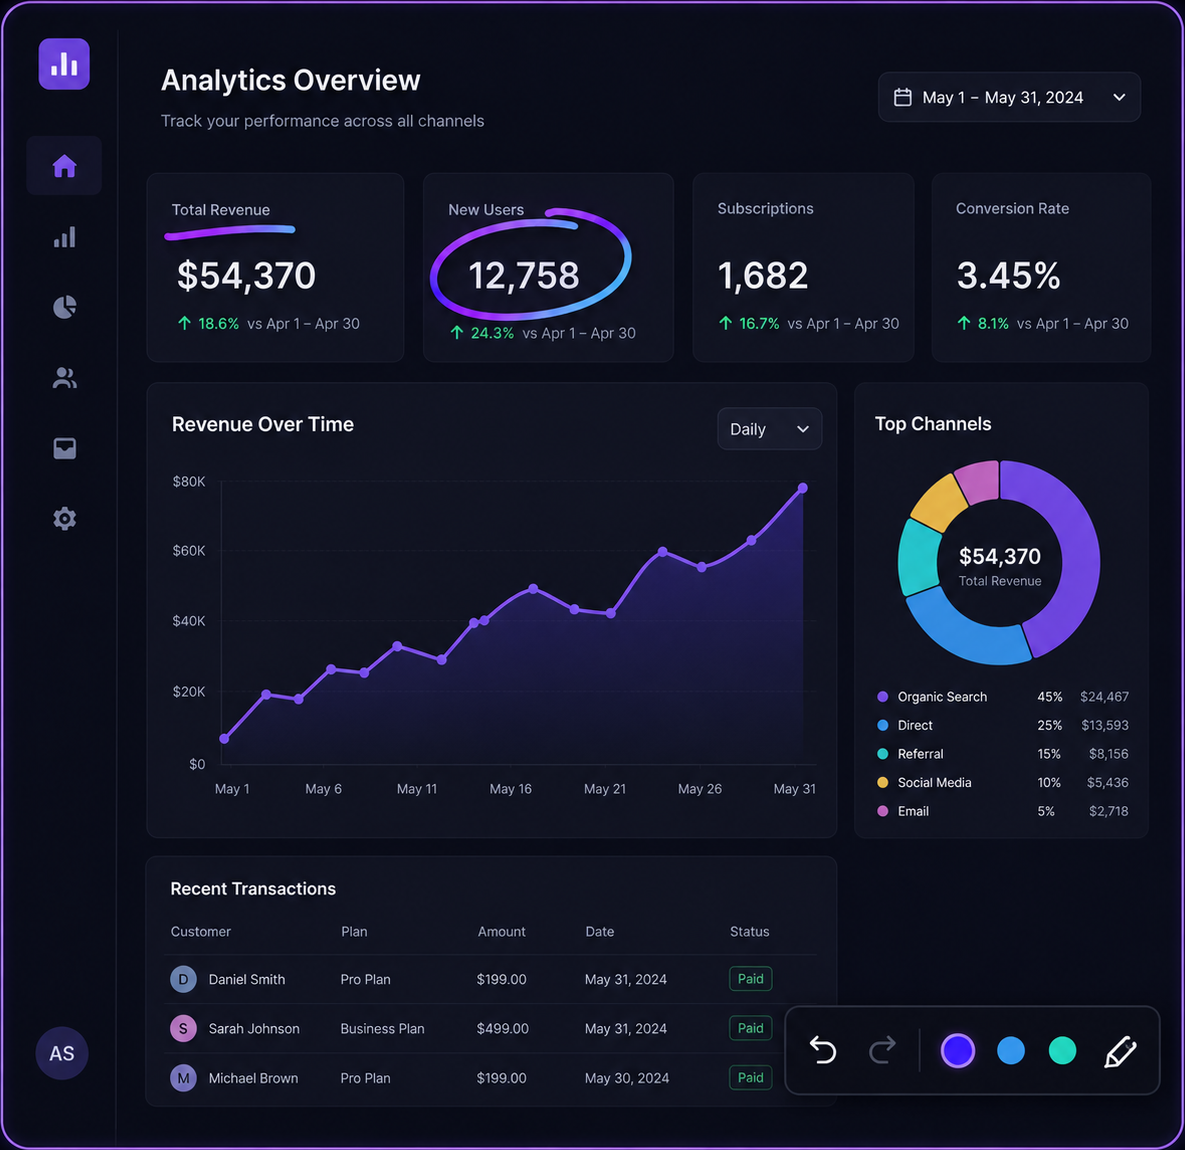This screenshot has width=1185, height=1150.
Task: Open the Home sidebar icon
Action: (x=64, y=165)
